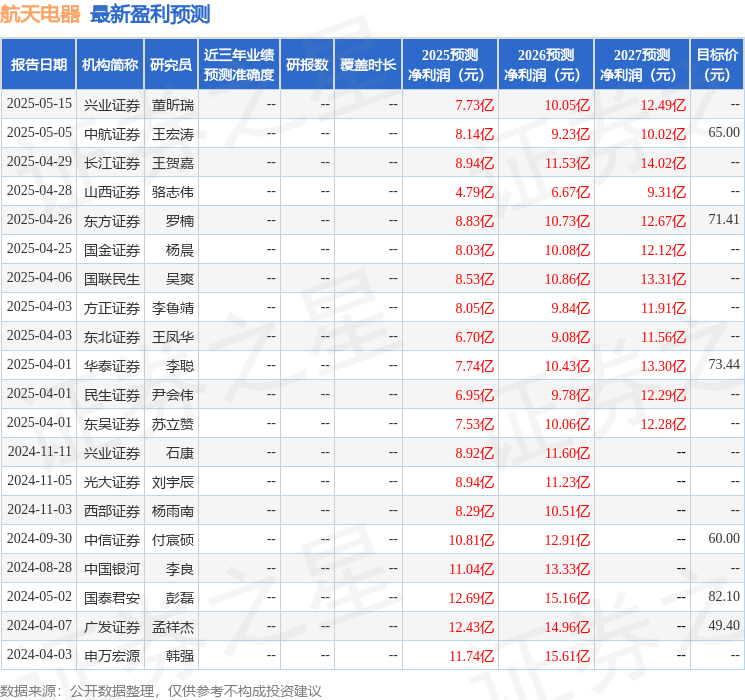Click the 最新盈利预测 heading
The width and height of the screenshot is (745, 700).
(x=150, y=14)
